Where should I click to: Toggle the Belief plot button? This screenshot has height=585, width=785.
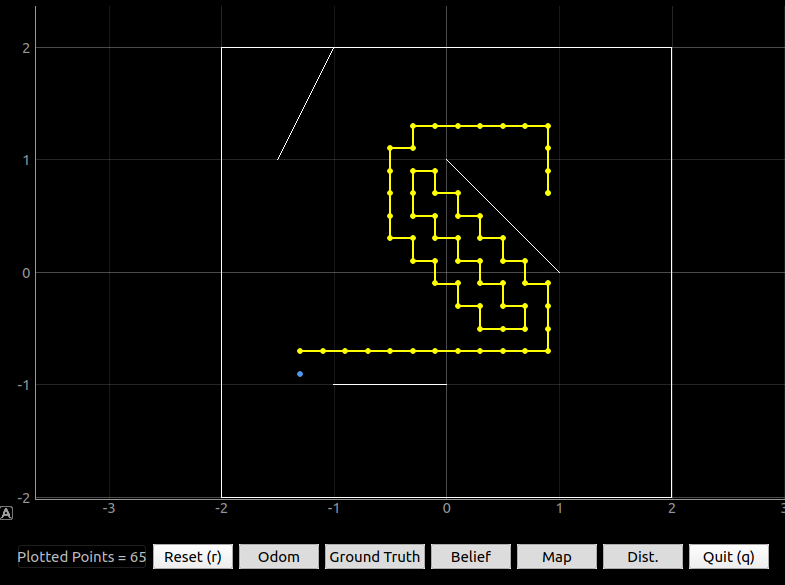pos(471,557)
